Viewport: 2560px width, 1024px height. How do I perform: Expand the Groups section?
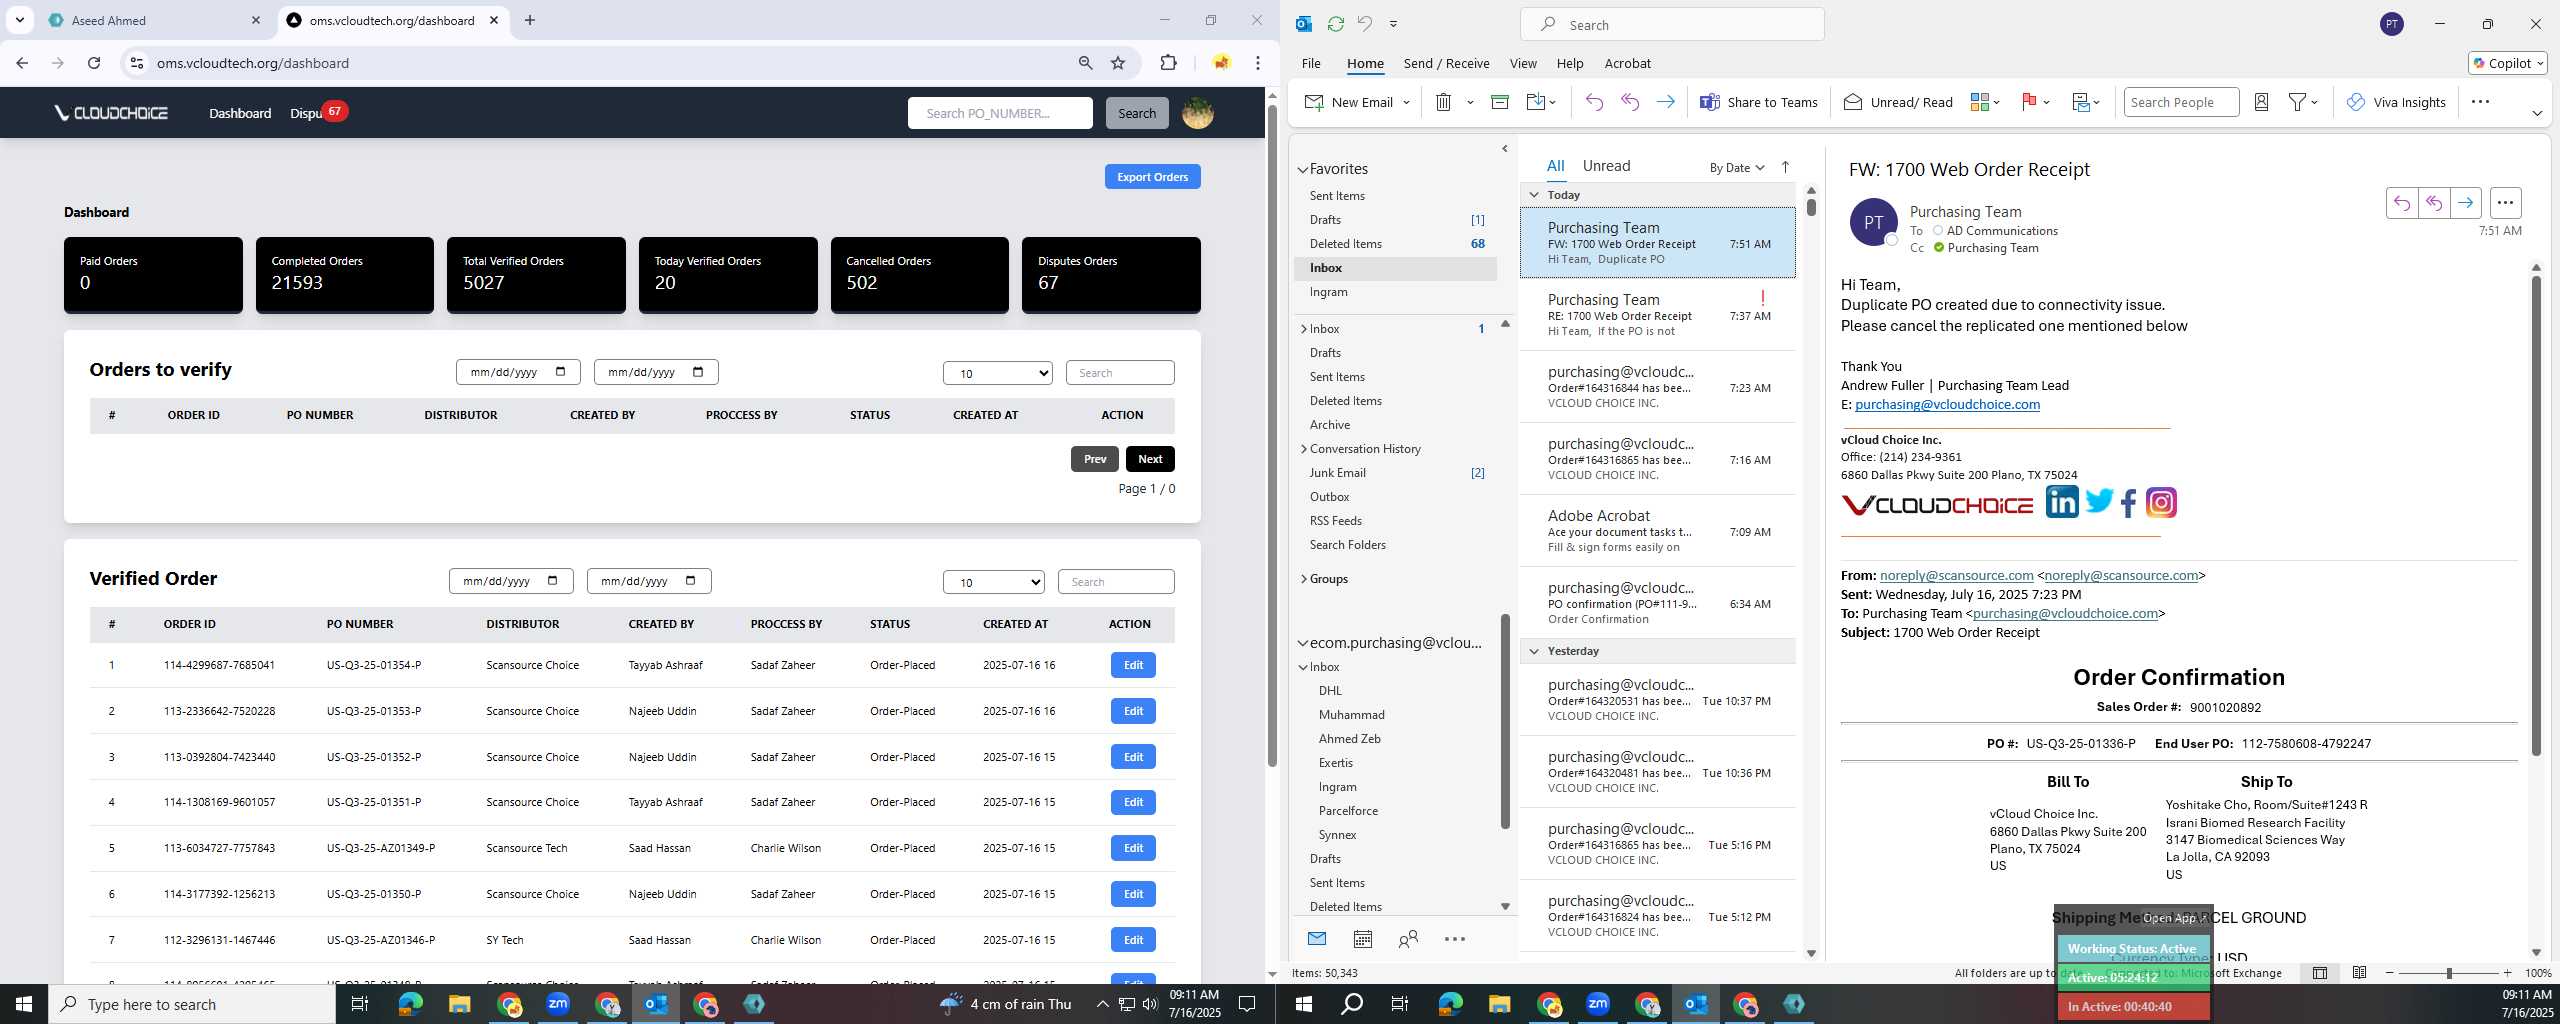point(1304,579)
